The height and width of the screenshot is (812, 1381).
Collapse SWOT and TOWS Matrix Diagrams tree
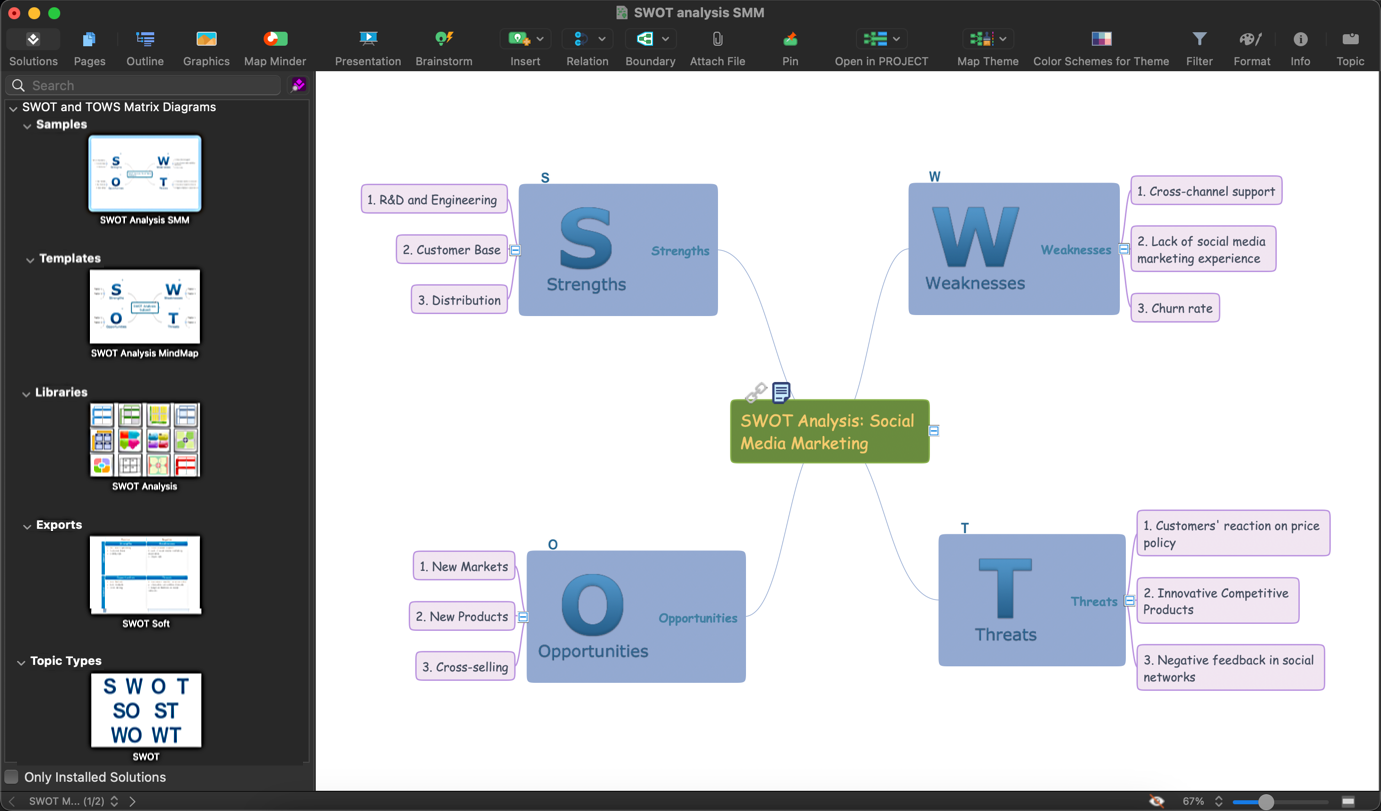(13, 108)
